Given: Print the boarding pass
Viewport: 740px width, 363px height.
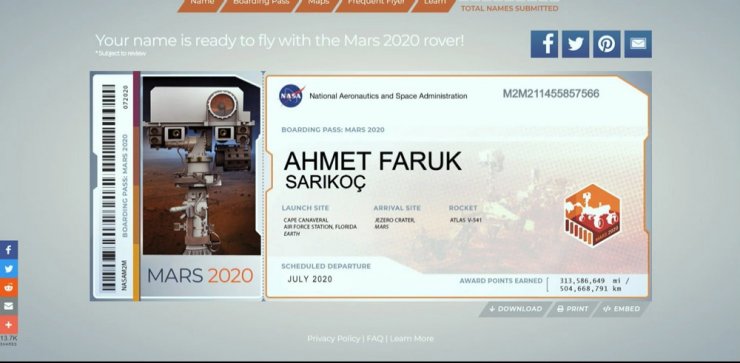Looking at the screenshot, I should point(572,309).
